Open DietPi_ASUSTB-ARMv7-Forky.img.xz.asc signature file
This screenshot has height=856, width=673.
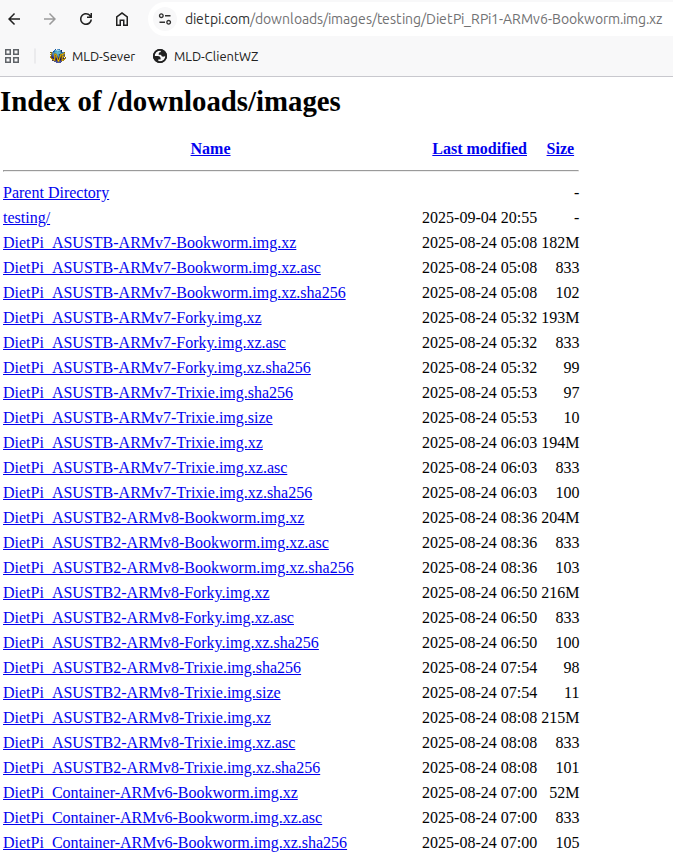point(144,343)
